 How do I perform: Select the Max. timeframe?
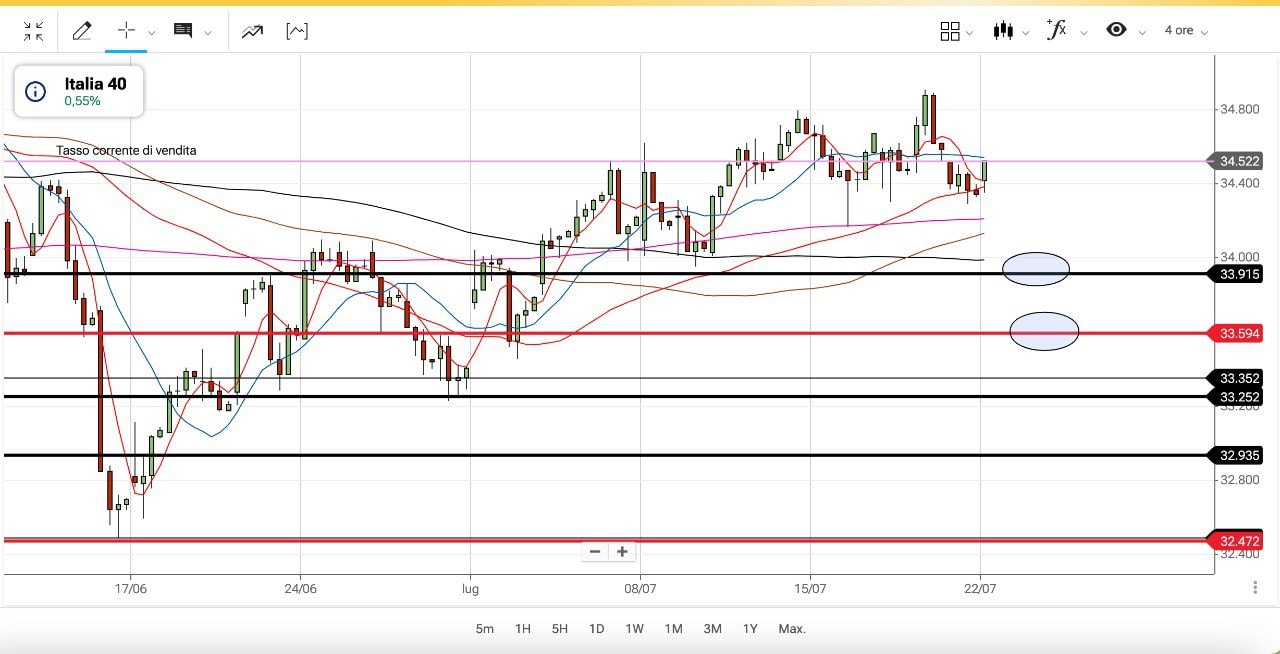[792, 629]
